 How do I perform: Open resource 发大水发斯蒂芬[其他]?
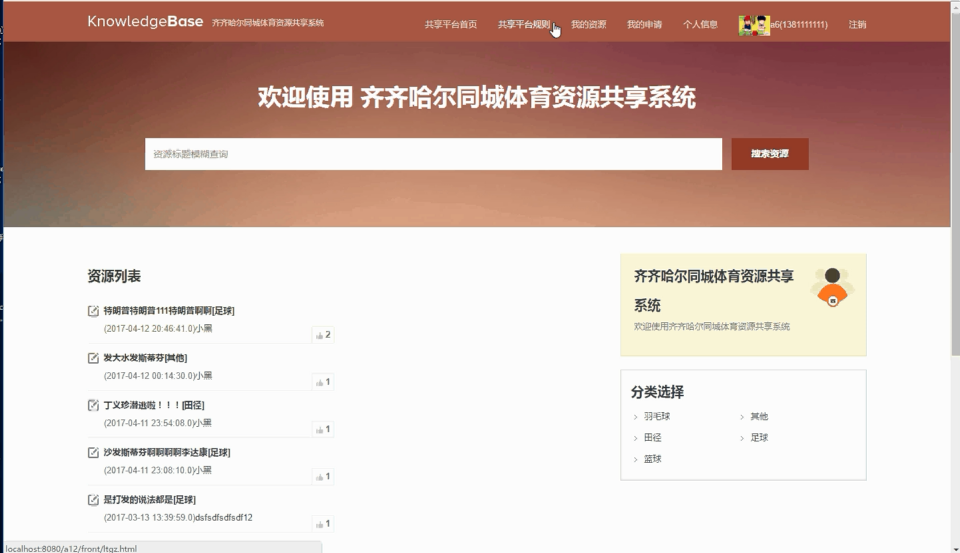[145, 358]
